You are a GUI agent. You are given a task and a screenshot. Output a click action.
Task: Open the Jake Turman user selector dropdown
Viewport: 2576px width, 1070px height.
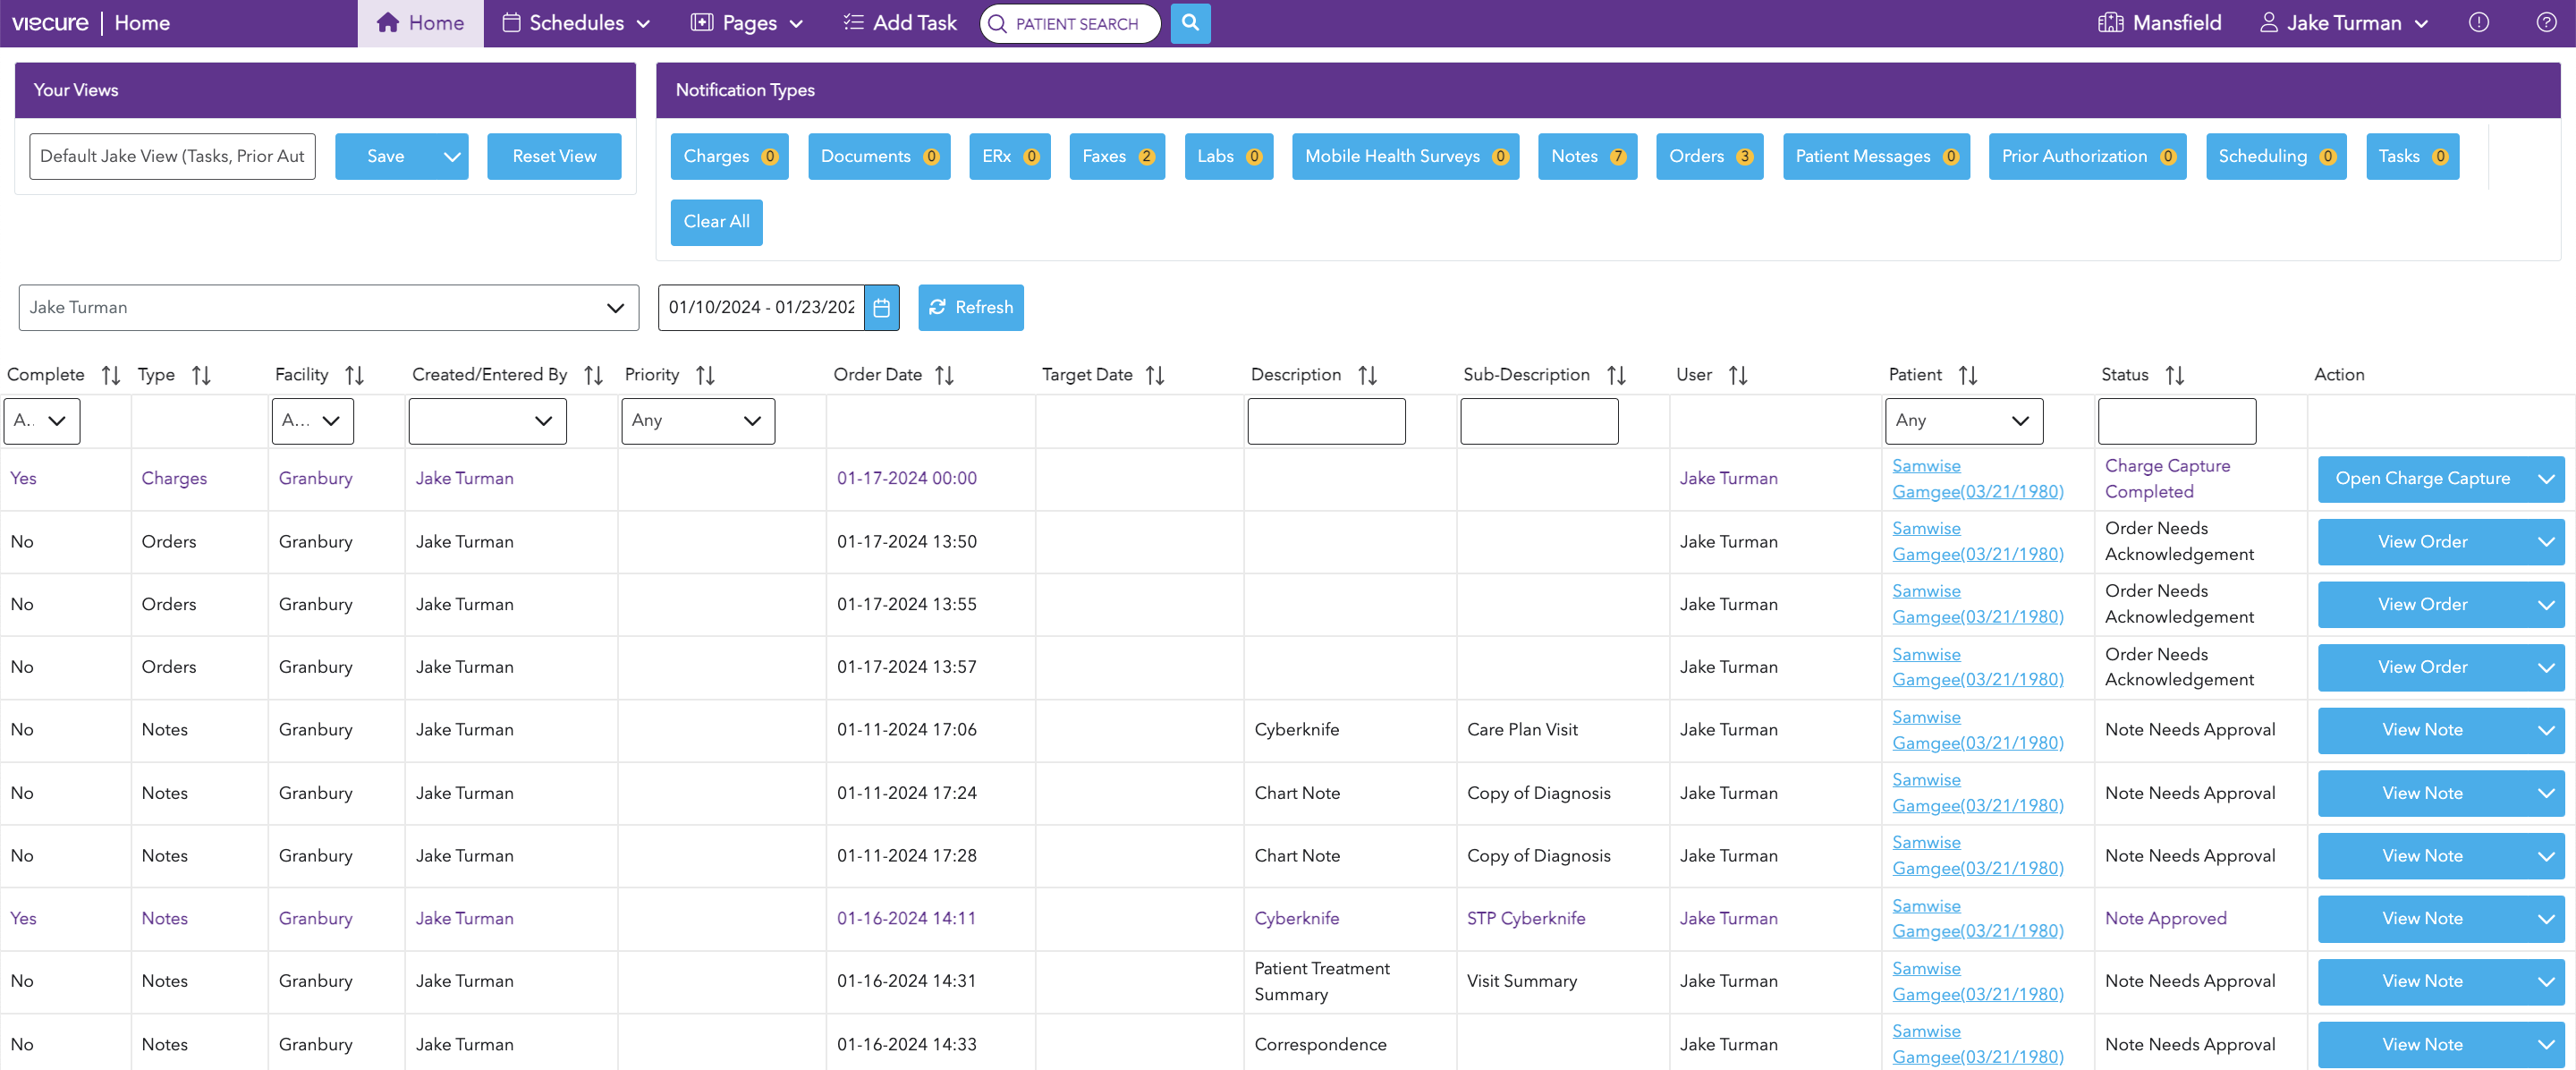tap(328, 308)
